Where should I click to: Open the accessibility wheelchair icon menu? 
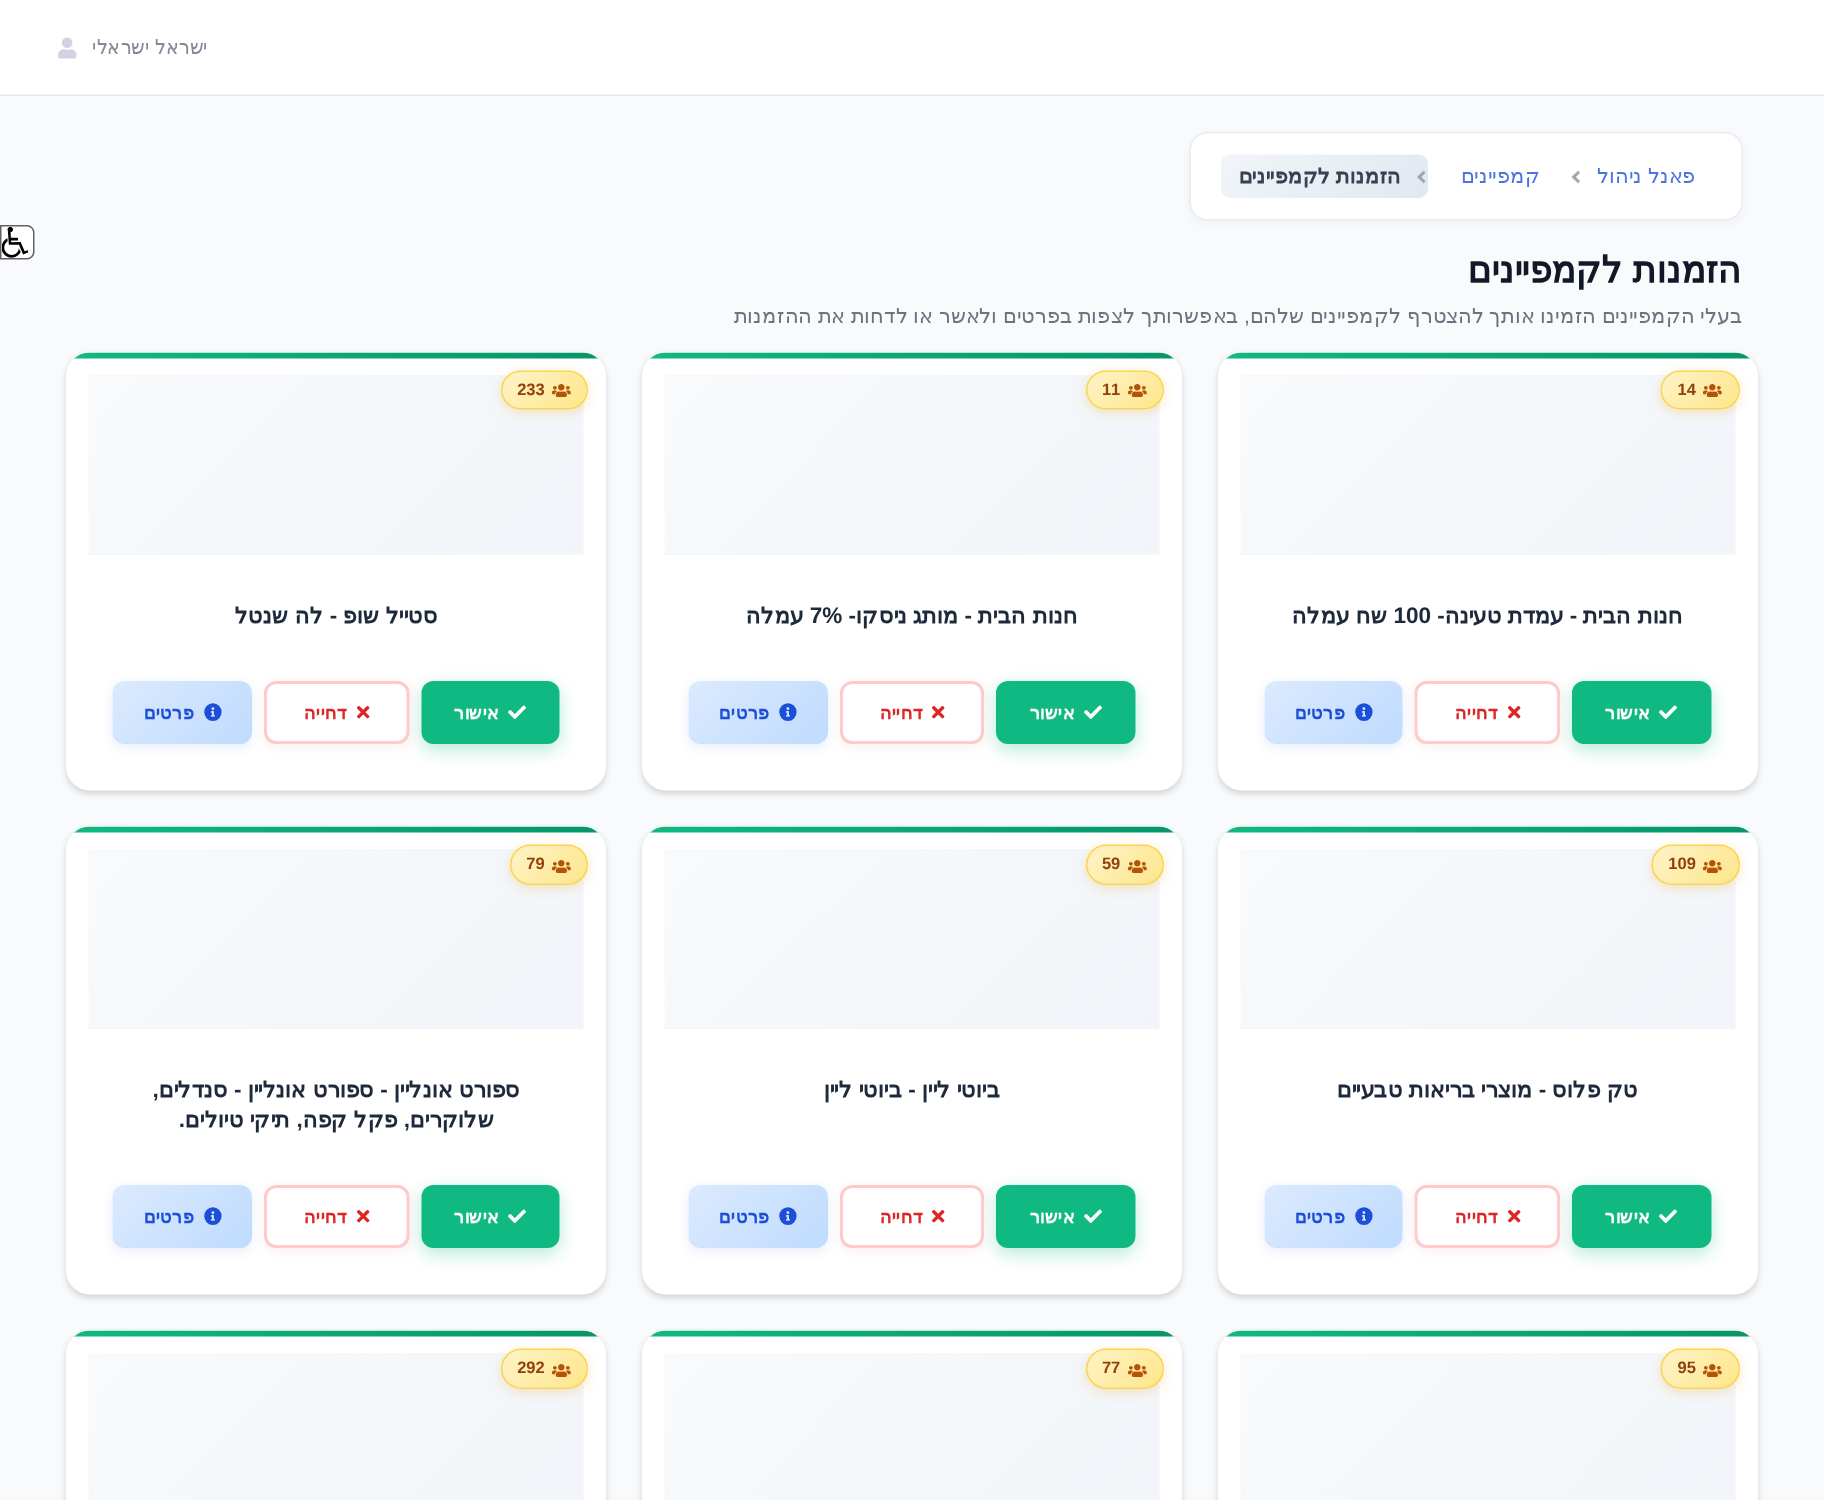(16, 242)
